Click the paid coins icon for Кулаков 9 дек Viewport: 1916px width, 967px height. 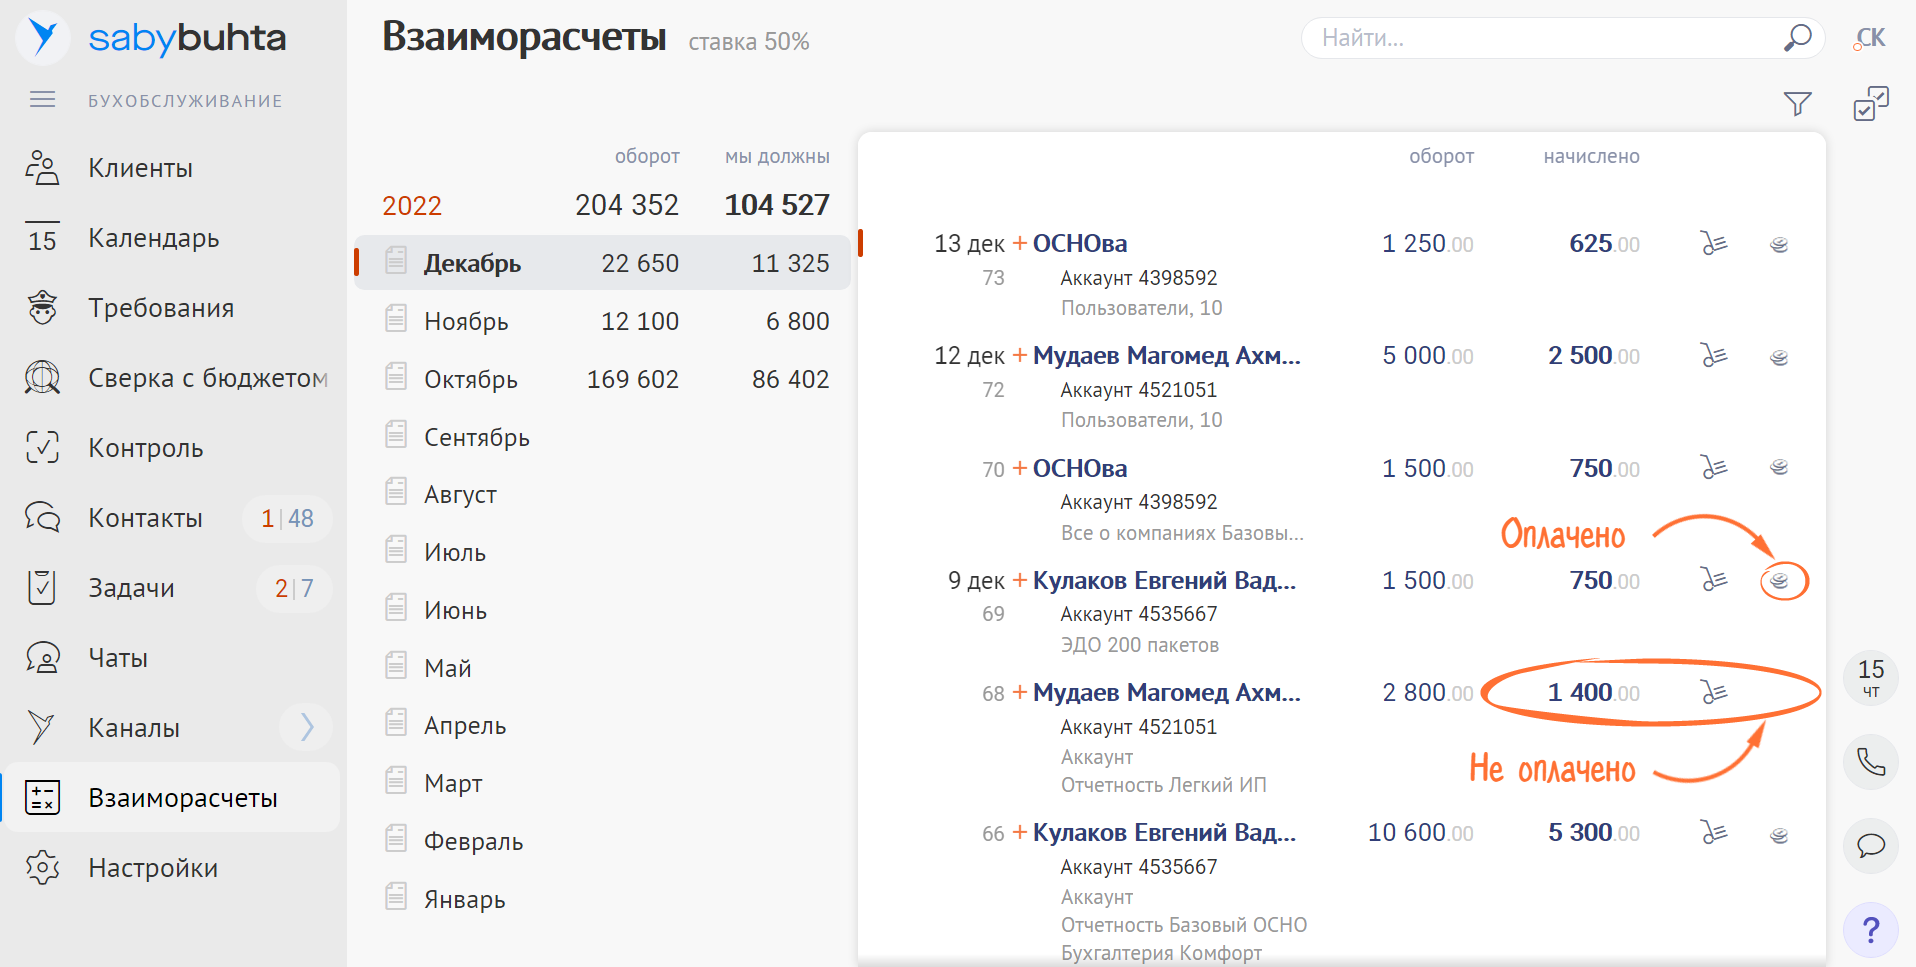(x=1779, y=580)
